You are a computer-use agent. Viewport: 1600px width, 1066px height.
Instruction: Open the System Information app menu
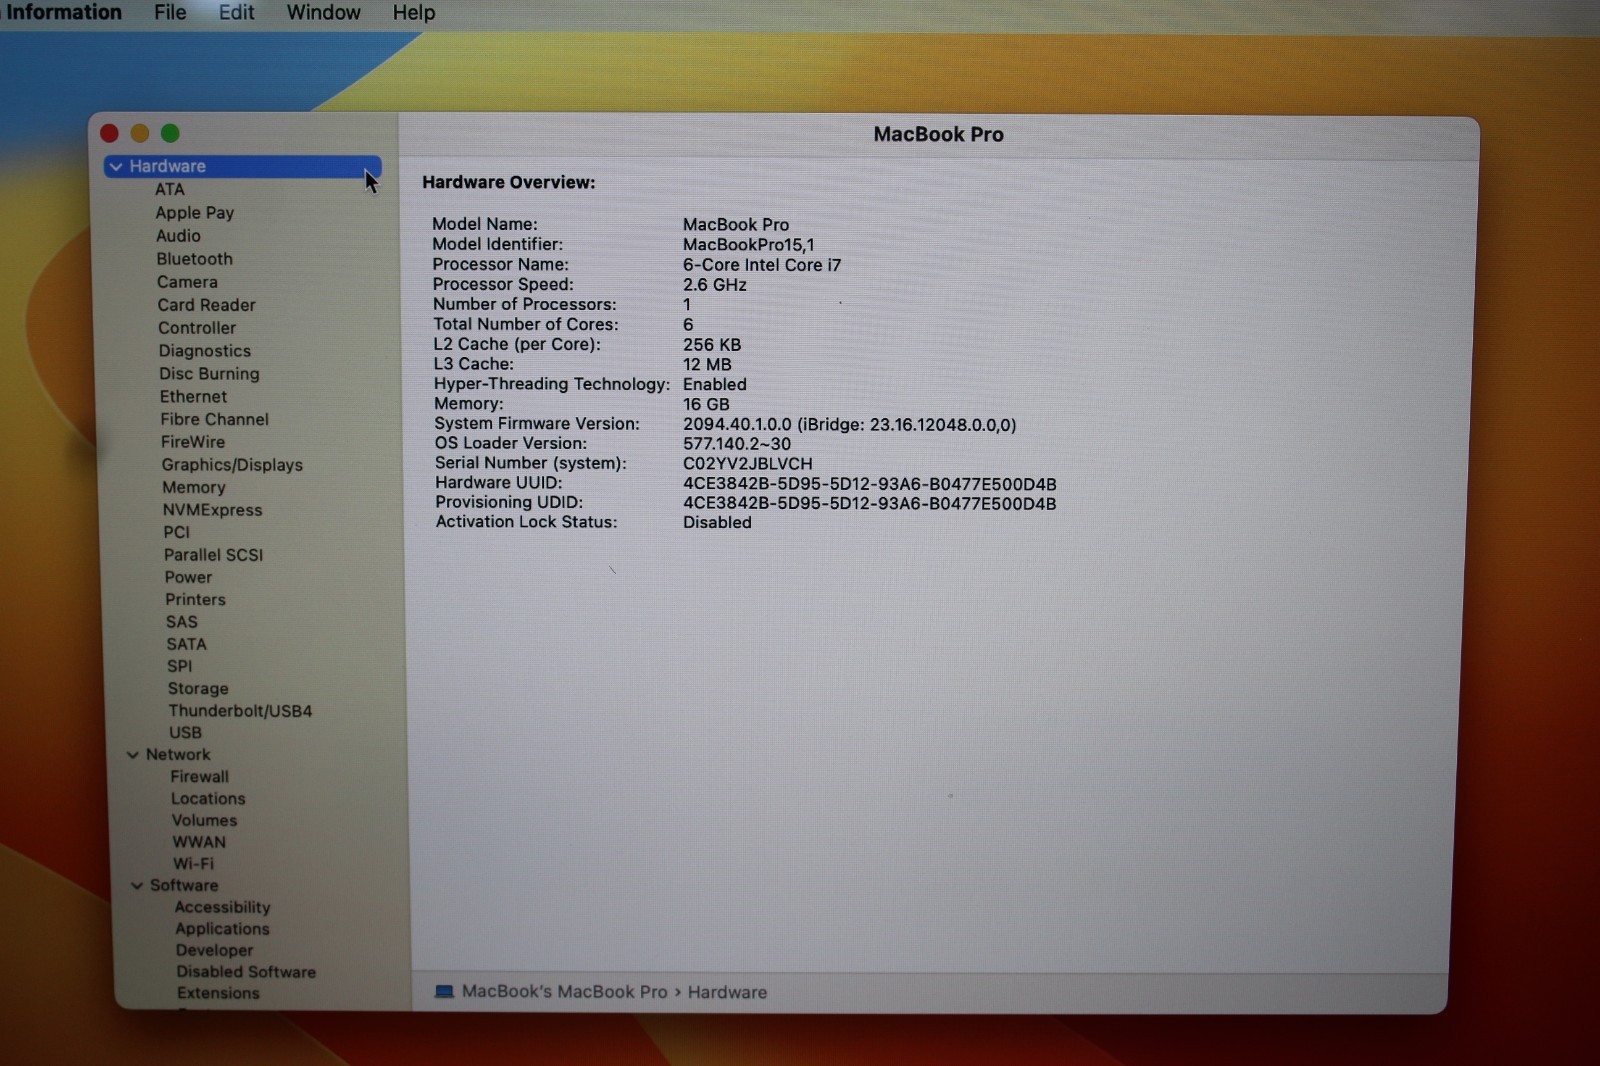62,13
